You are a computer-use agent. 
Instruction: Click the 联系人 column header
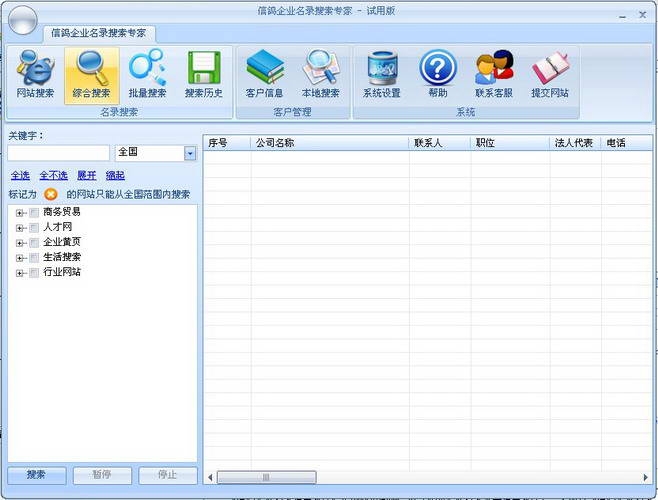click(x=439, y=143)
